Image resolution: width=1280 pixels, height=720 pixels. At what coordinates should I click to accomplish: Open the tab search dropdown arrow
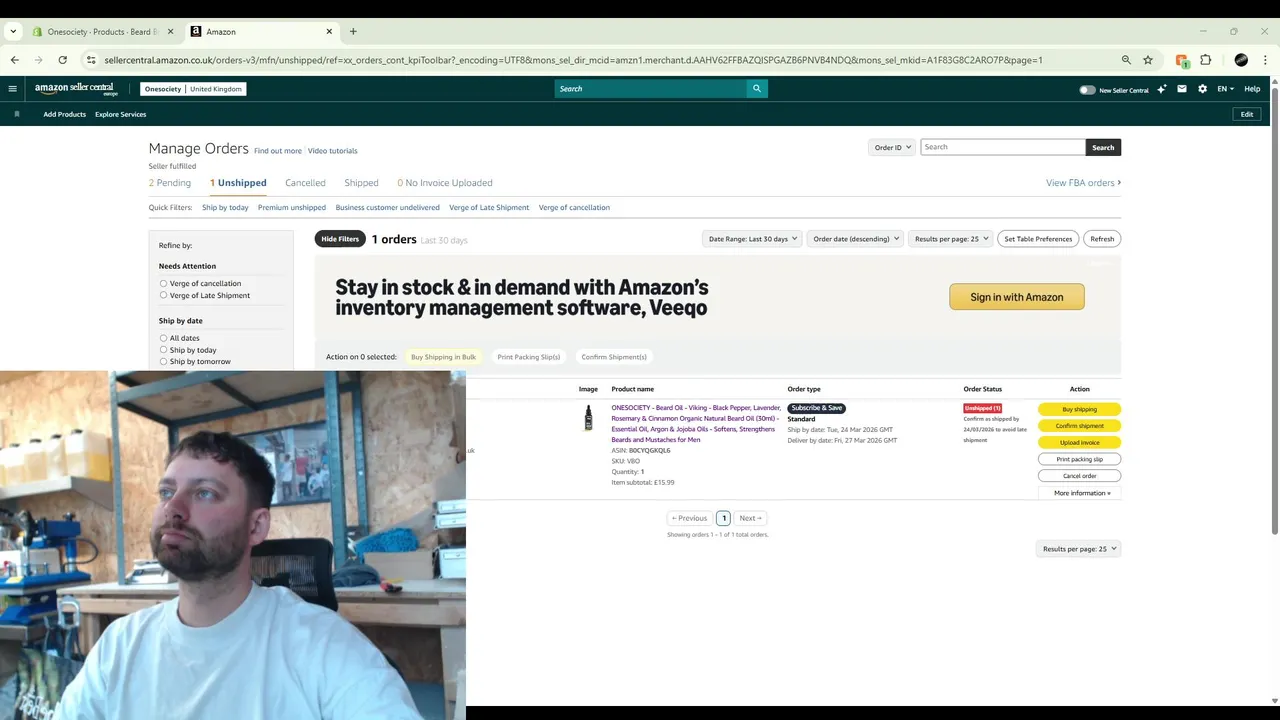point(12,31)
